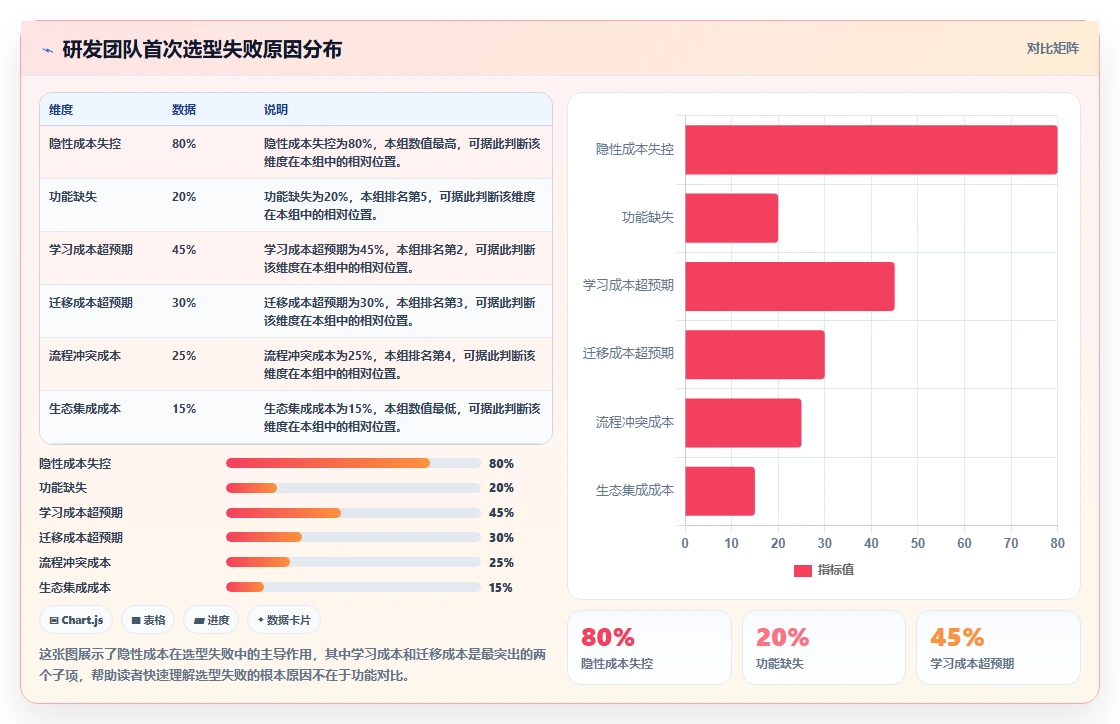The height and width of the screenshot is (724, 1120).
Task: Click the 隐性成本失控为80% description cell
Action: pos(402,153)
